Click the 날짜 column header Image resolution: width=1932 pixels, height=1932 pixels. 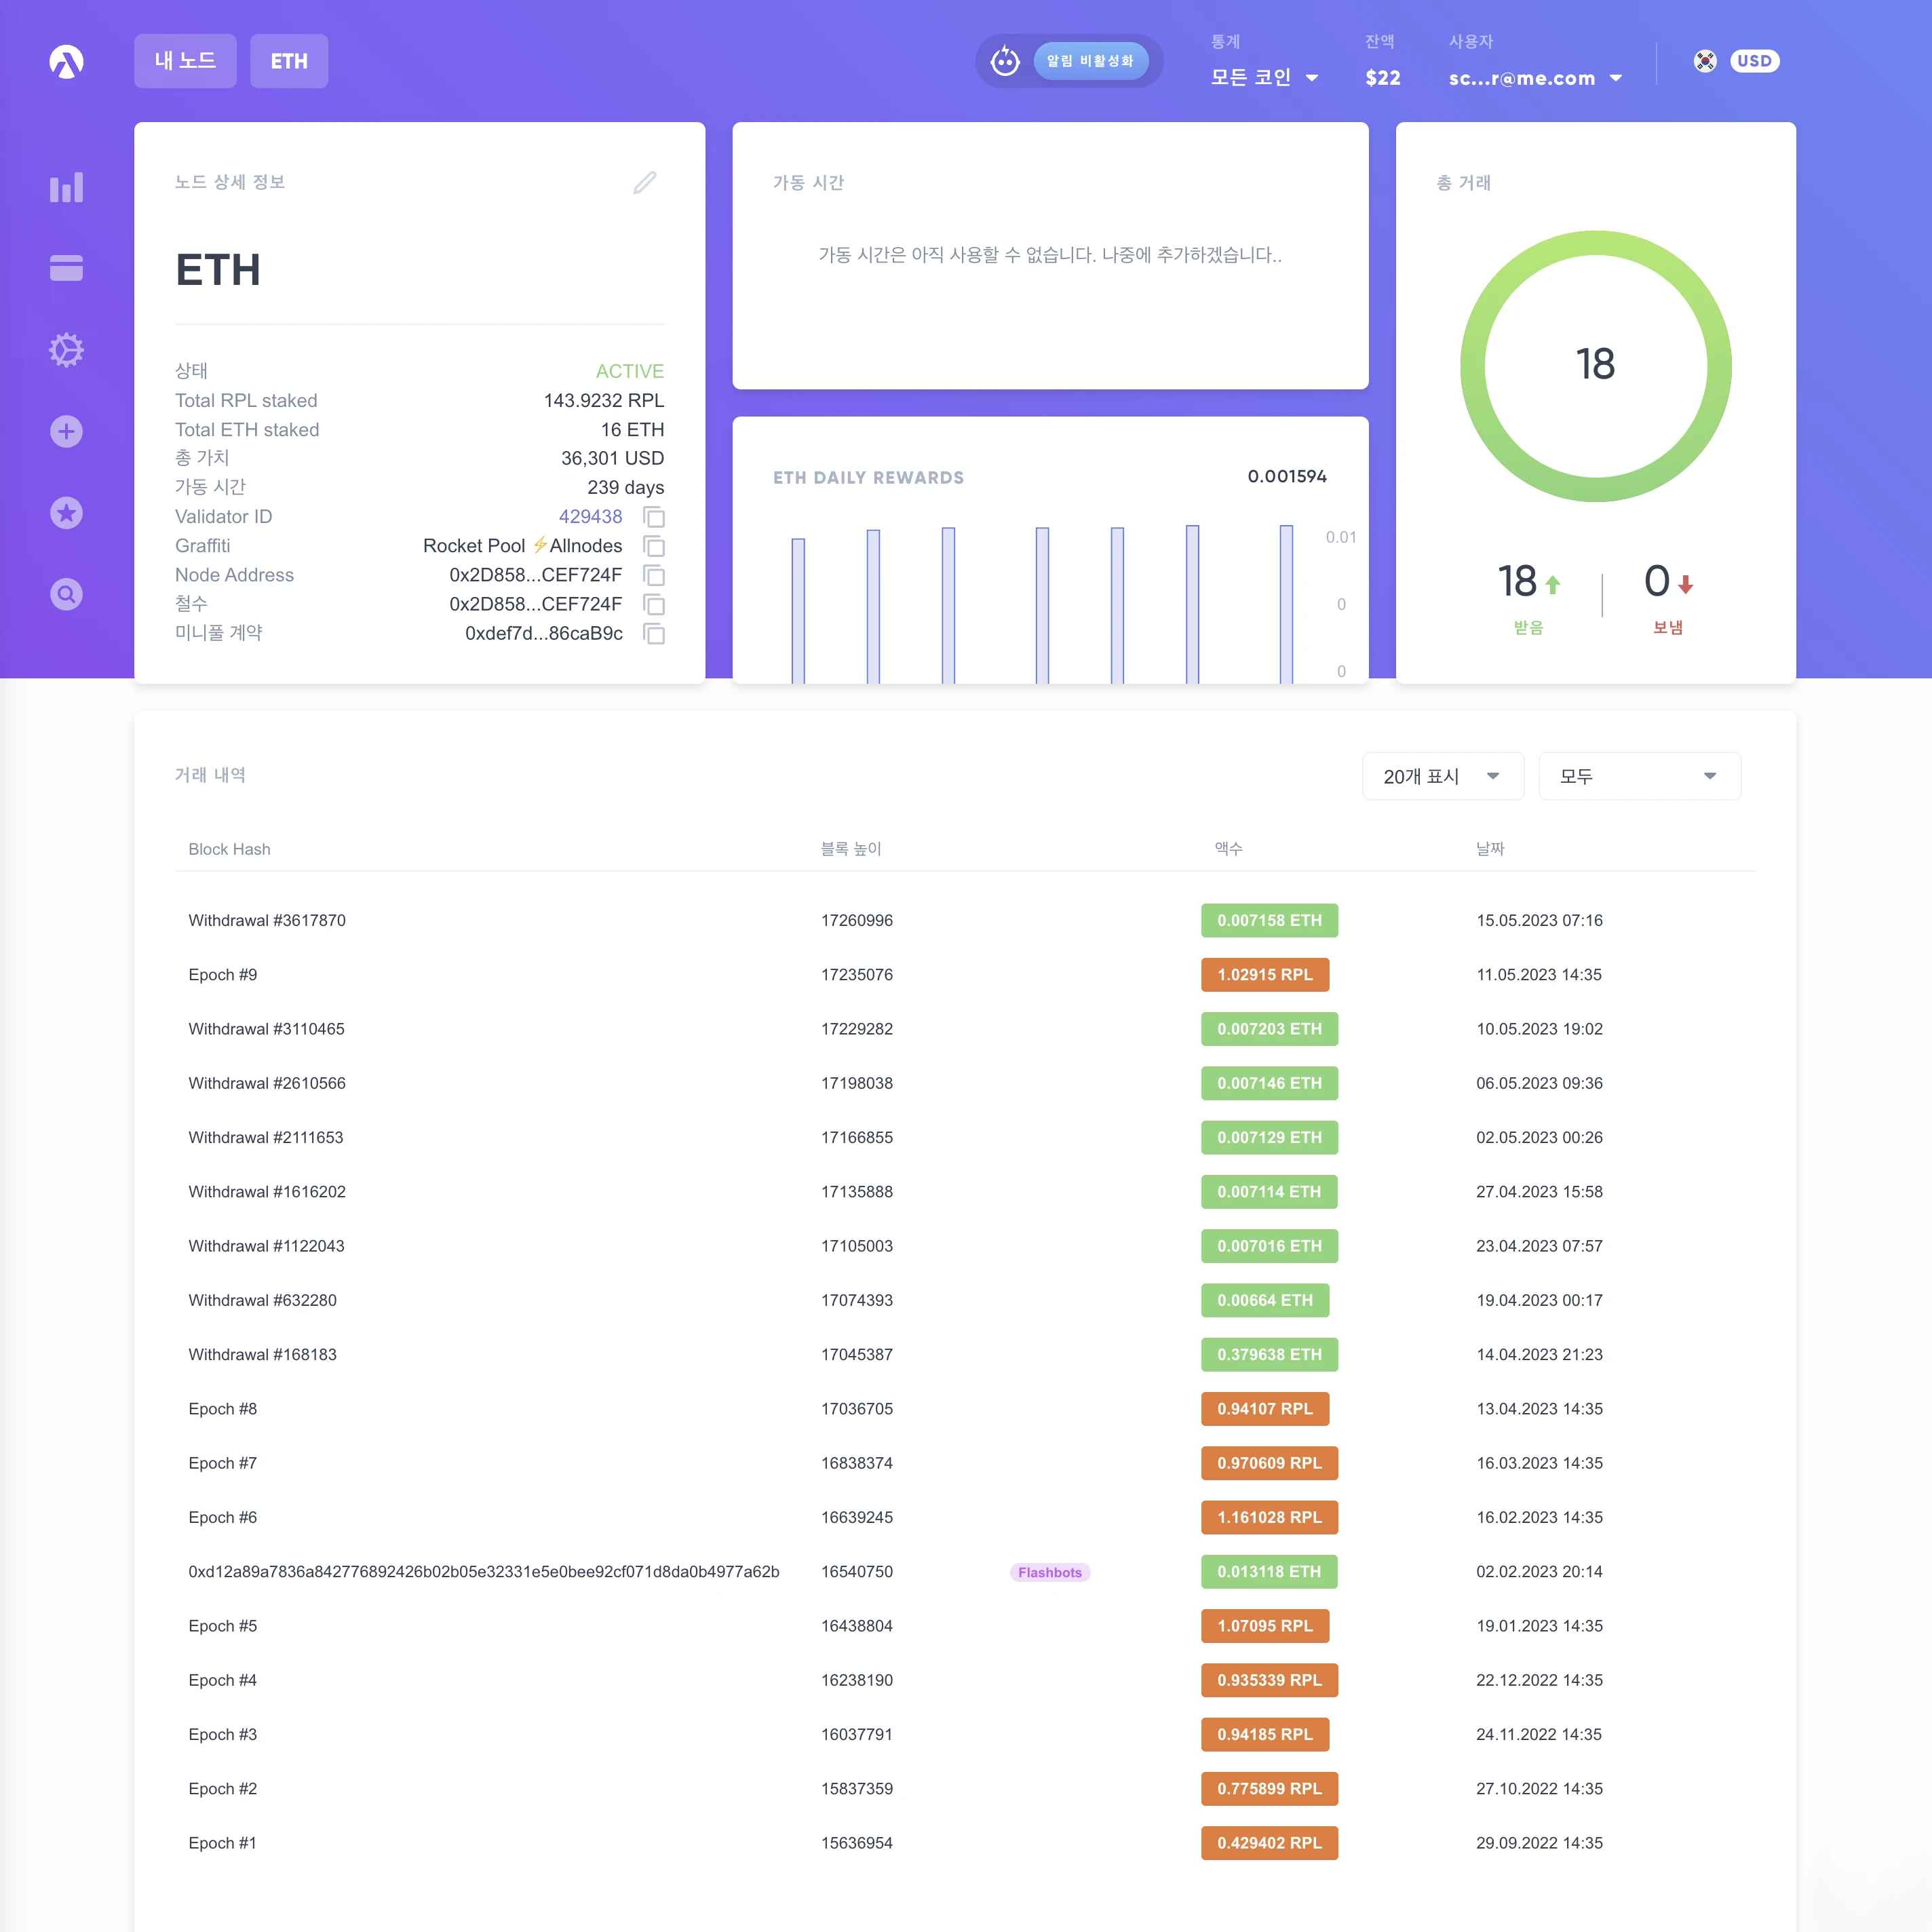(1490, 849)
